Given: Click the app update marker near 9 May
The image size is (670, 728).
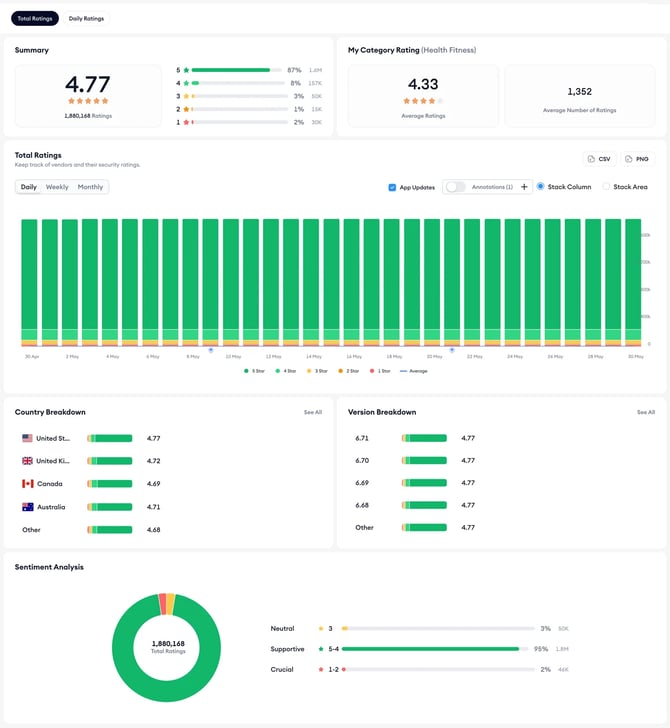Looking at the screenshot, I should 211,350.
